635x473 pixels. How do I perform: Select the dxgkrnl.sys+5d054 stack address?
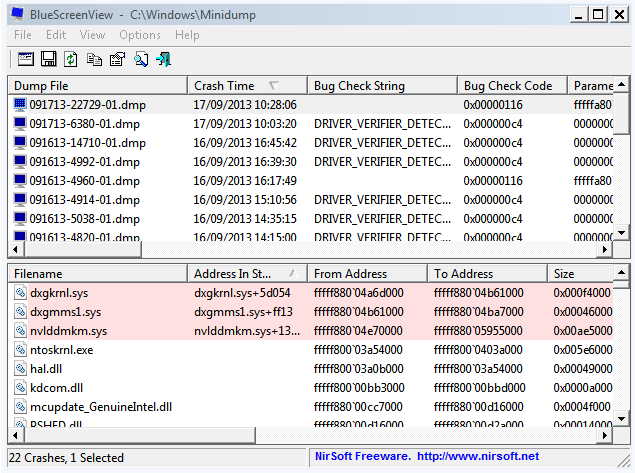point(242,292)
